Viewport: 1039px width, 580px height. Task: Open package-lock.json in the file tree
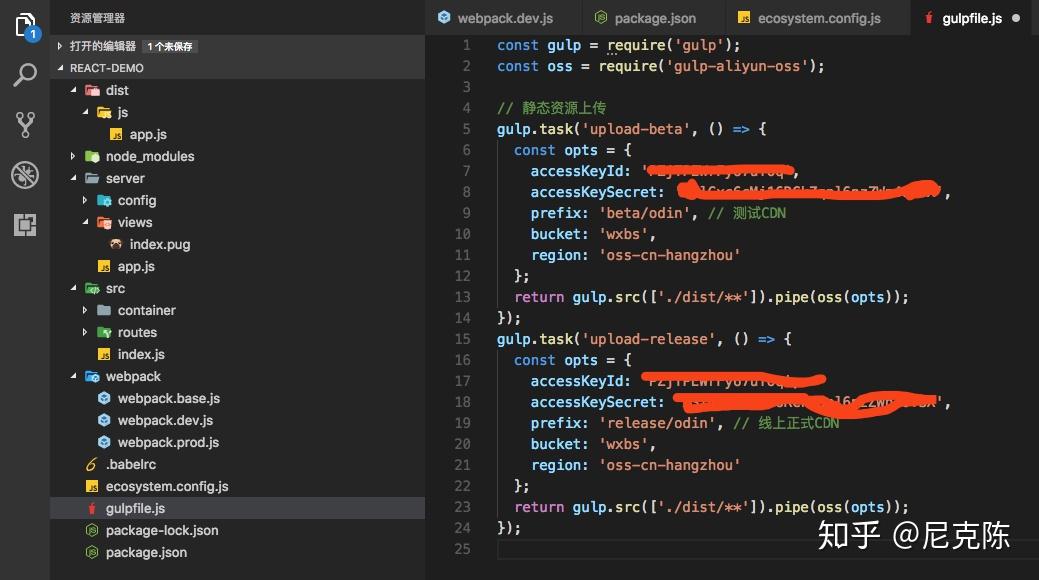[x=161, y=531]
